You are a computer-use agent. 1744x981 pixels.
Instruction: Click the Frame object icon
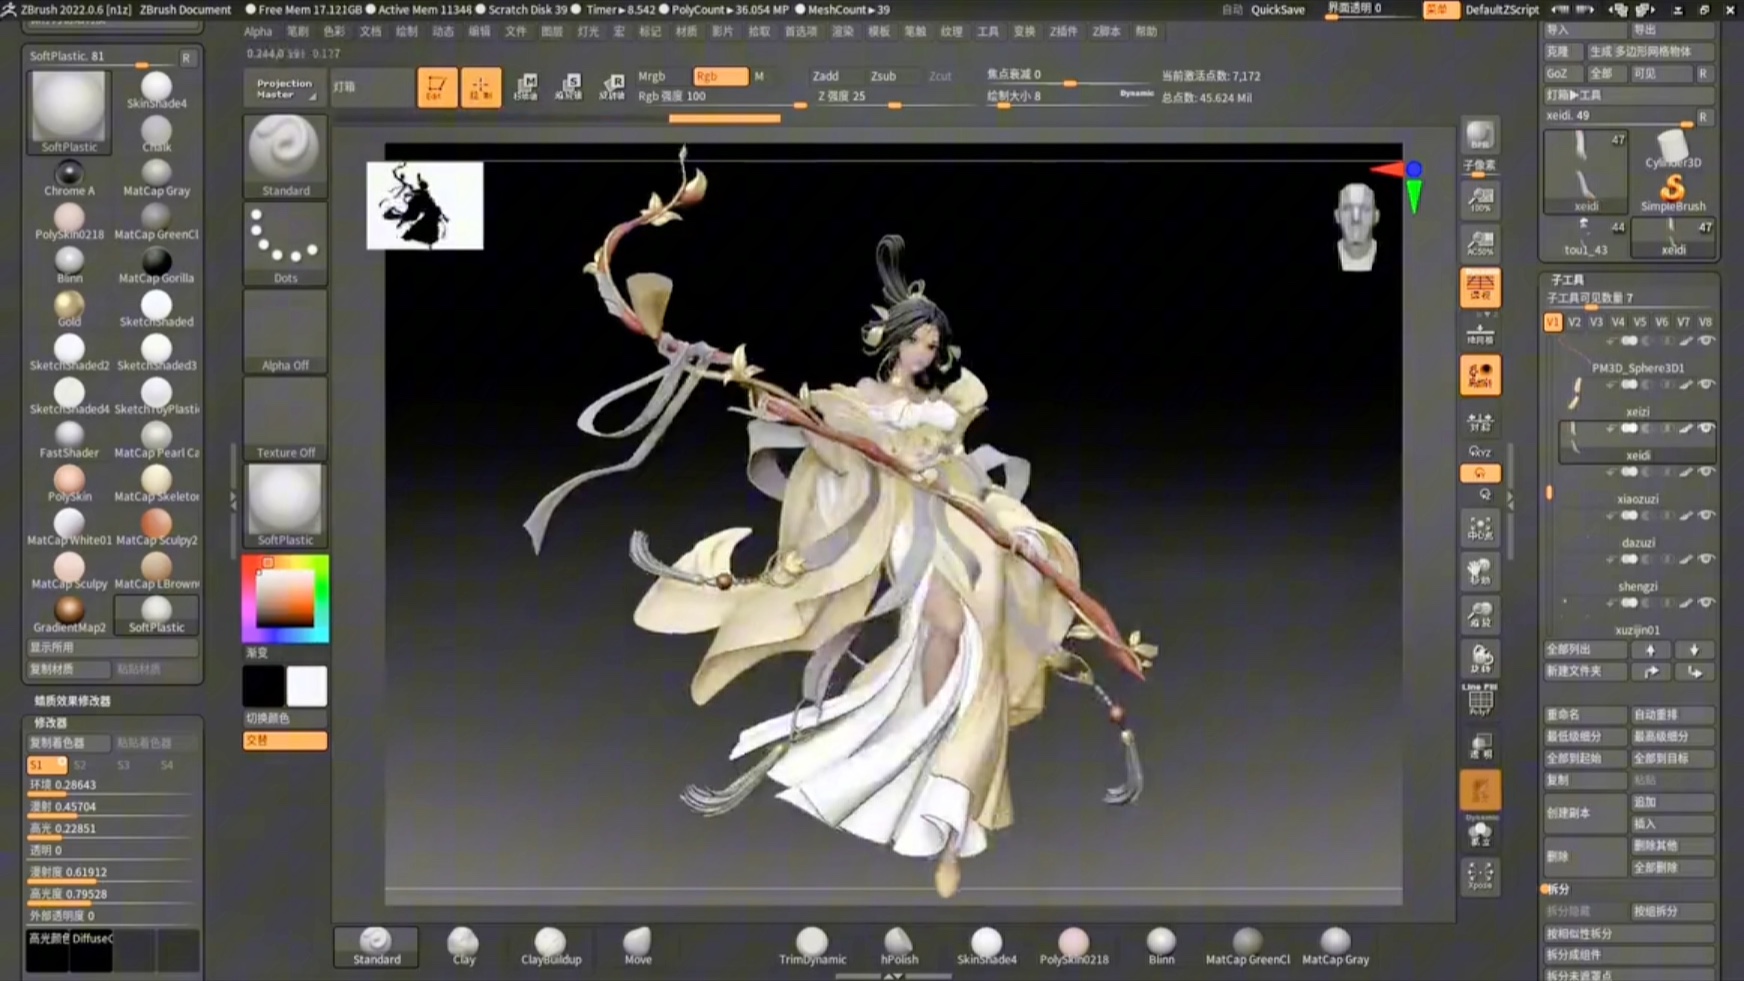pos(1480,528)
